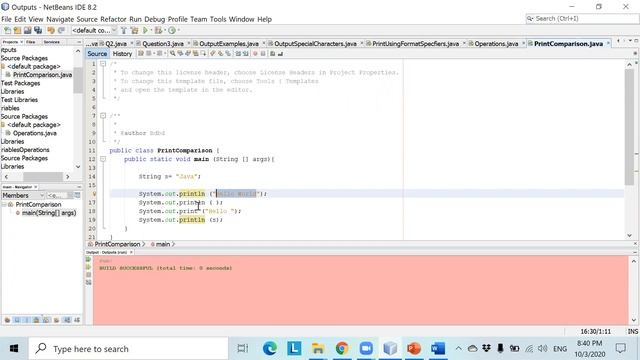This screenshot has width=640, height=360.
Task: Open Debug Project dropdown arrow
Action: point(164,31)
